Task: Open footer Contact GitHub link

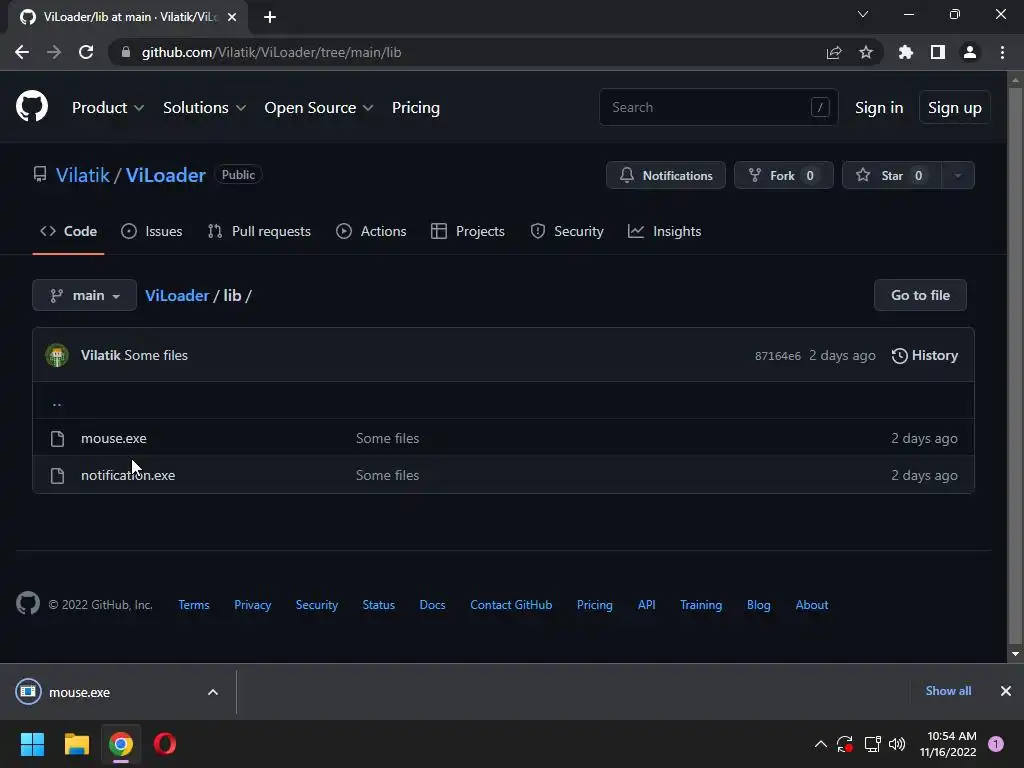Action: [511, 605]
